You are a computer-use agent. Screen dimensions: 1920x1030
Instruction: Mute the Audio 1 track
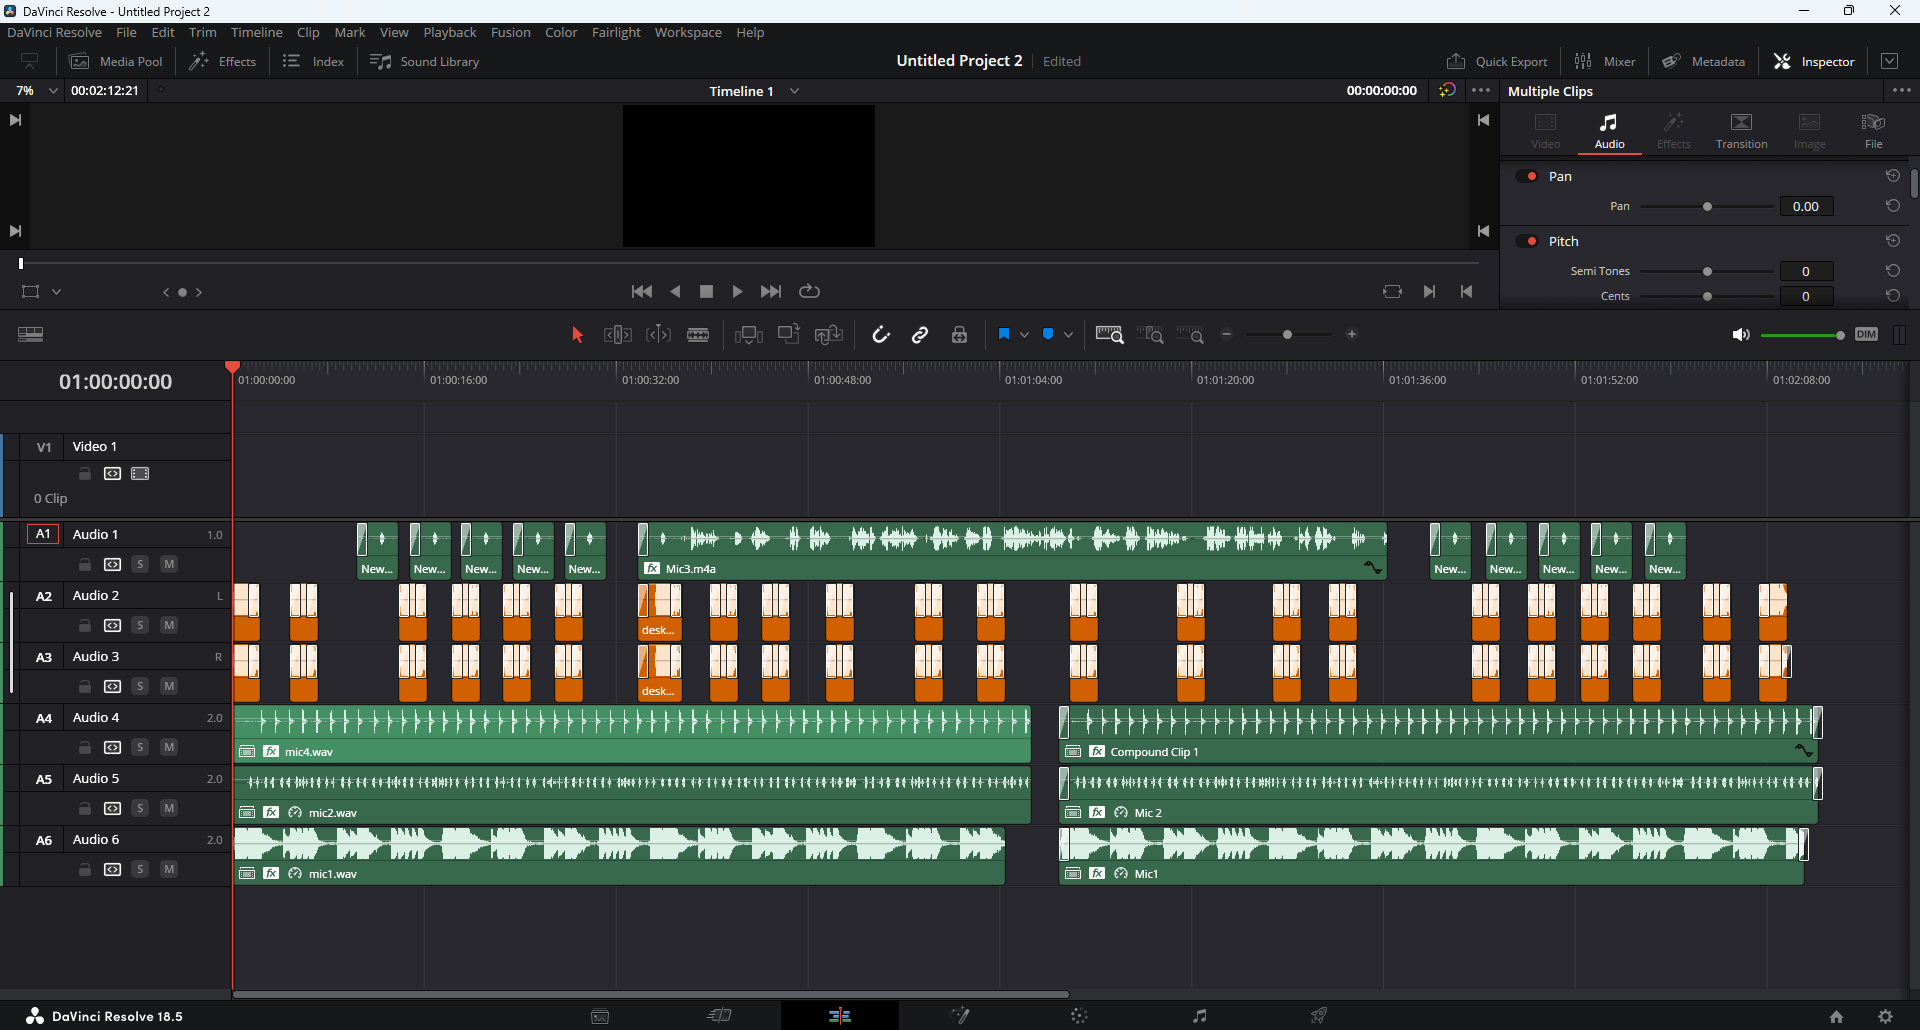(x=169, y=564)
